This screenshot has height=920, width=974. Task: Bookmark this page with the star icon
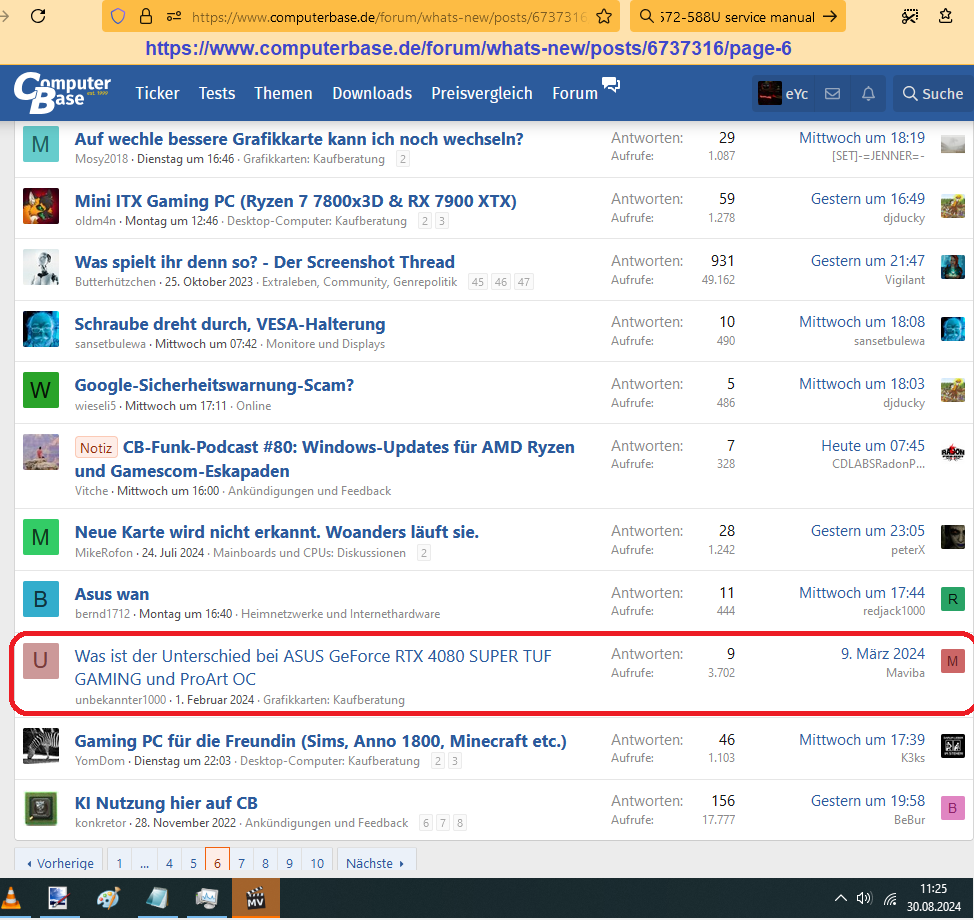click(x=604, y=17)
